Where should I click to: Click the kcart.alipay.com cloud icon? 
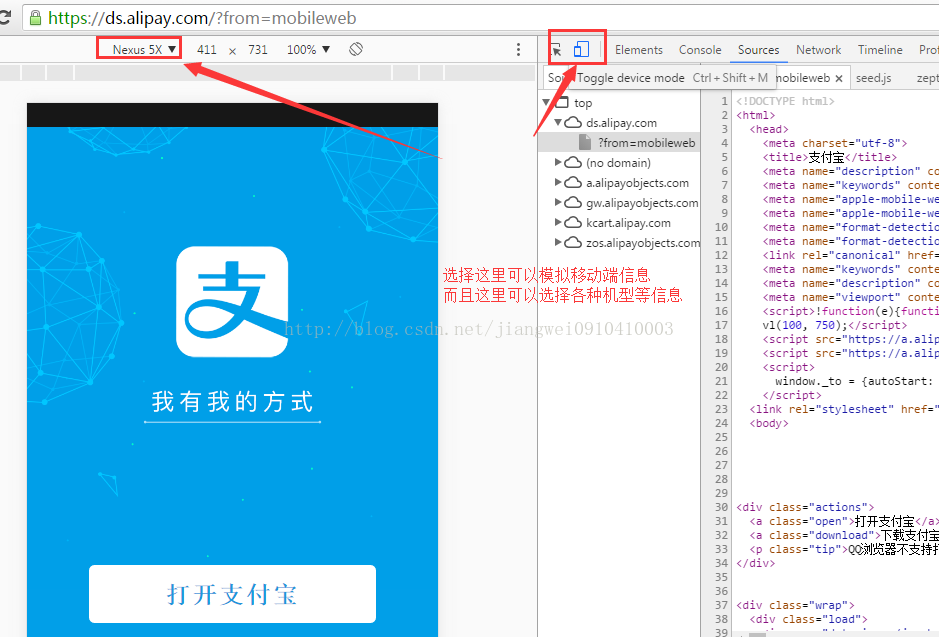point(573,222)
